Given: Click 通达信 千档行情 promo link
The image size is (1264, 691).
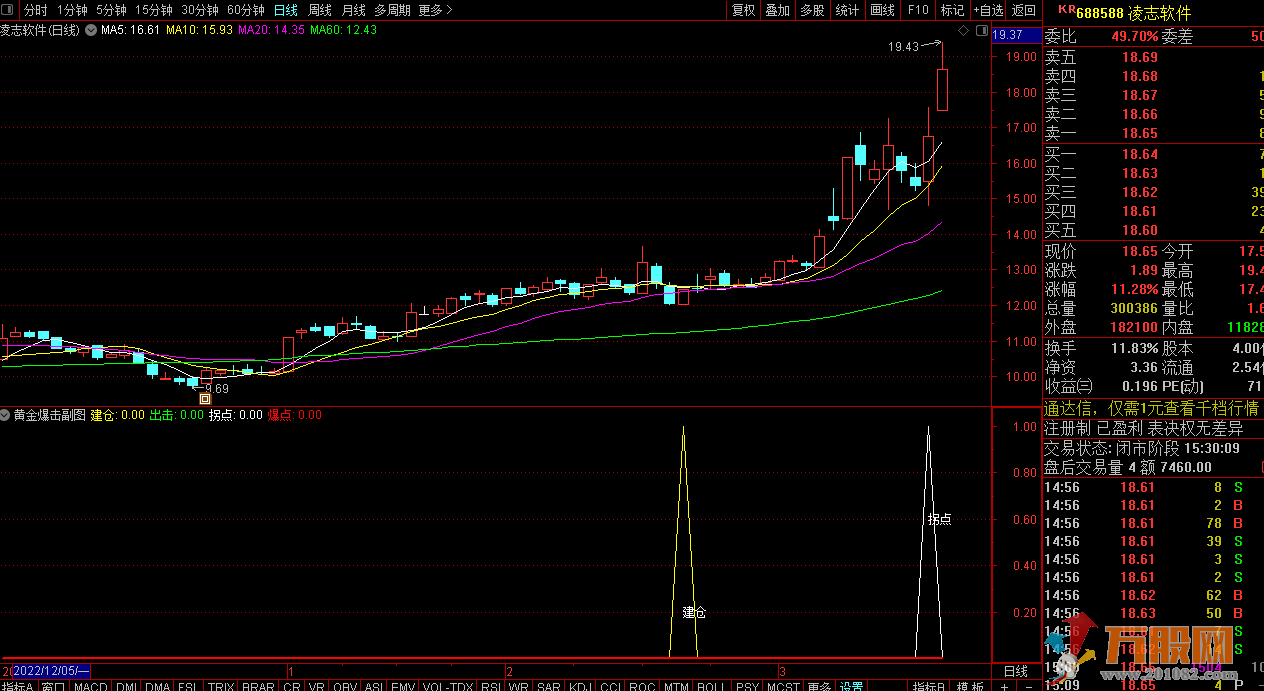Looking at the screenshot, I should 1153,408.
